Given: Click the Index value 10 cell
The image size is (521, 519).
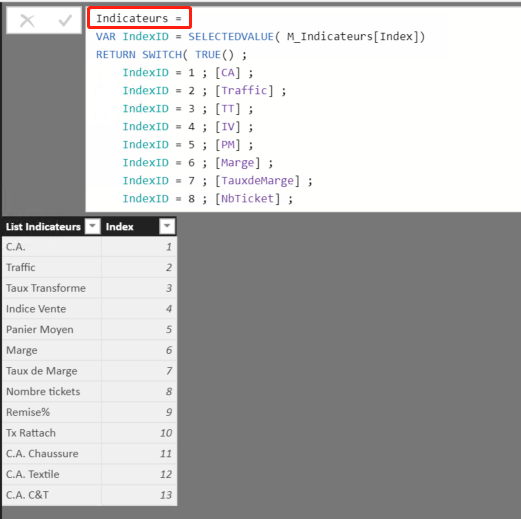Looking at the screenshot, I should point(139,433).
